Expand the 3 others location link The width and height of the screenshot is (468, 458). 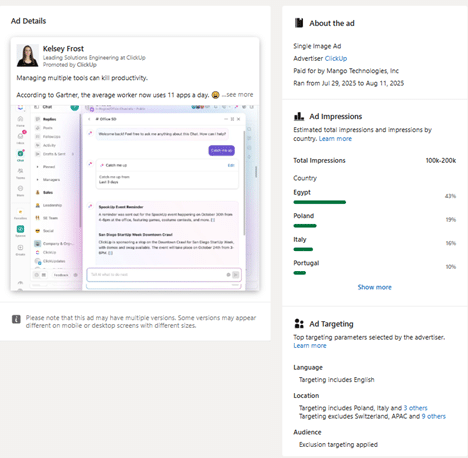(415, 408)
